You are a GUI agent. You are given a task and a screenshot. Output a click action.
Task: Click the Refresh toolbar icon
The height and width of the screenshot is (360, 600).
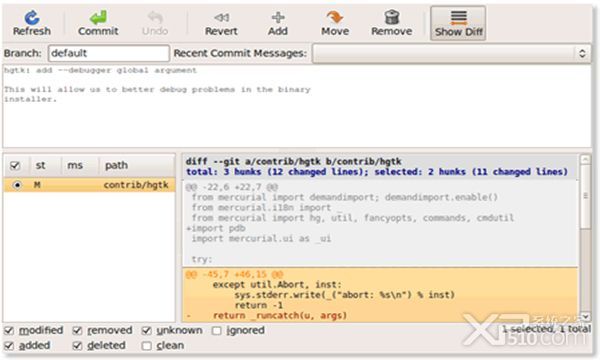point(32,23)
